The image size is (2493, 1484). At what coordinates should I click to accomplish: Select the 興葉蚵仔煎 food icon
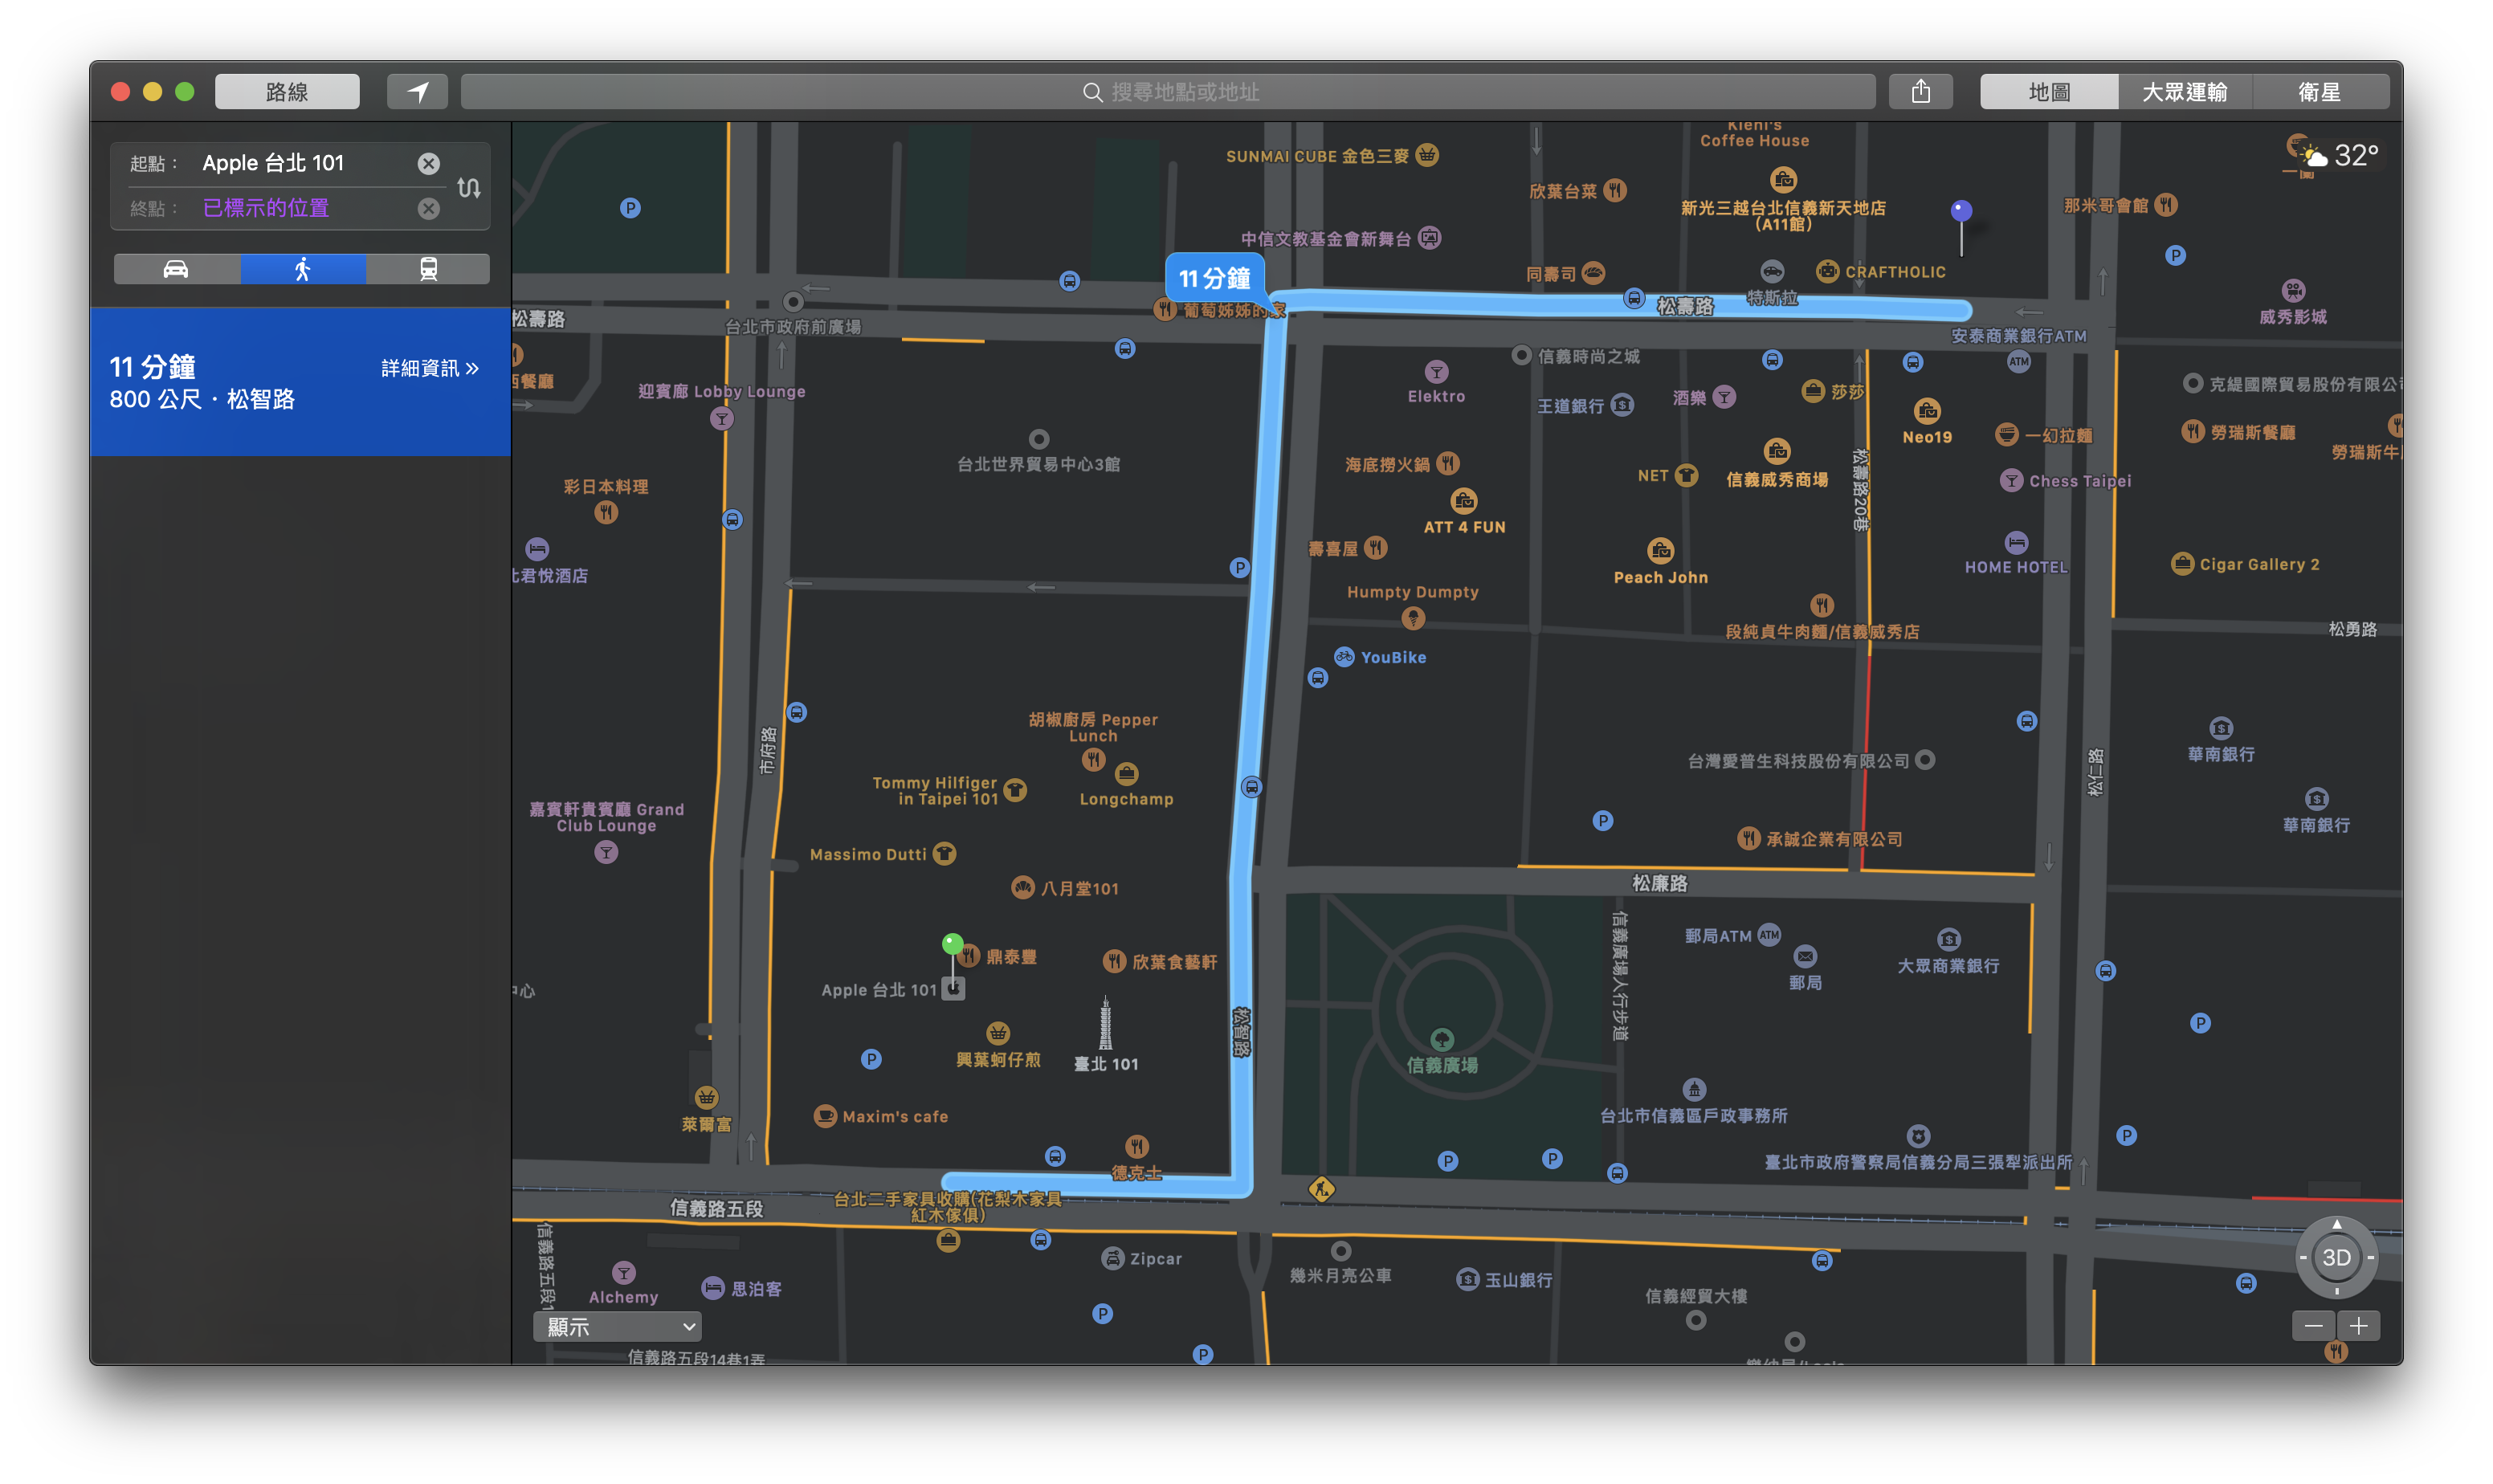998,1034
